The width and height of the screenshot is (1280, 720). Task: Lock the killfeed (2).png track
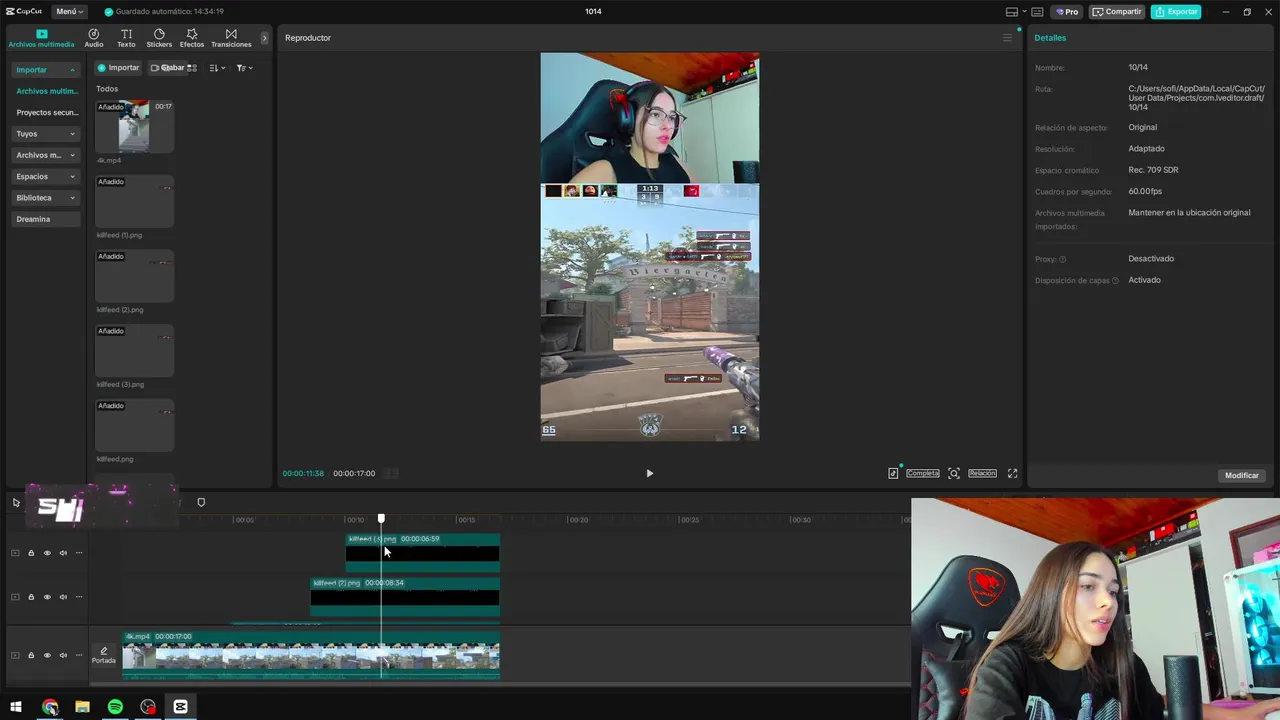pos(31,597)
